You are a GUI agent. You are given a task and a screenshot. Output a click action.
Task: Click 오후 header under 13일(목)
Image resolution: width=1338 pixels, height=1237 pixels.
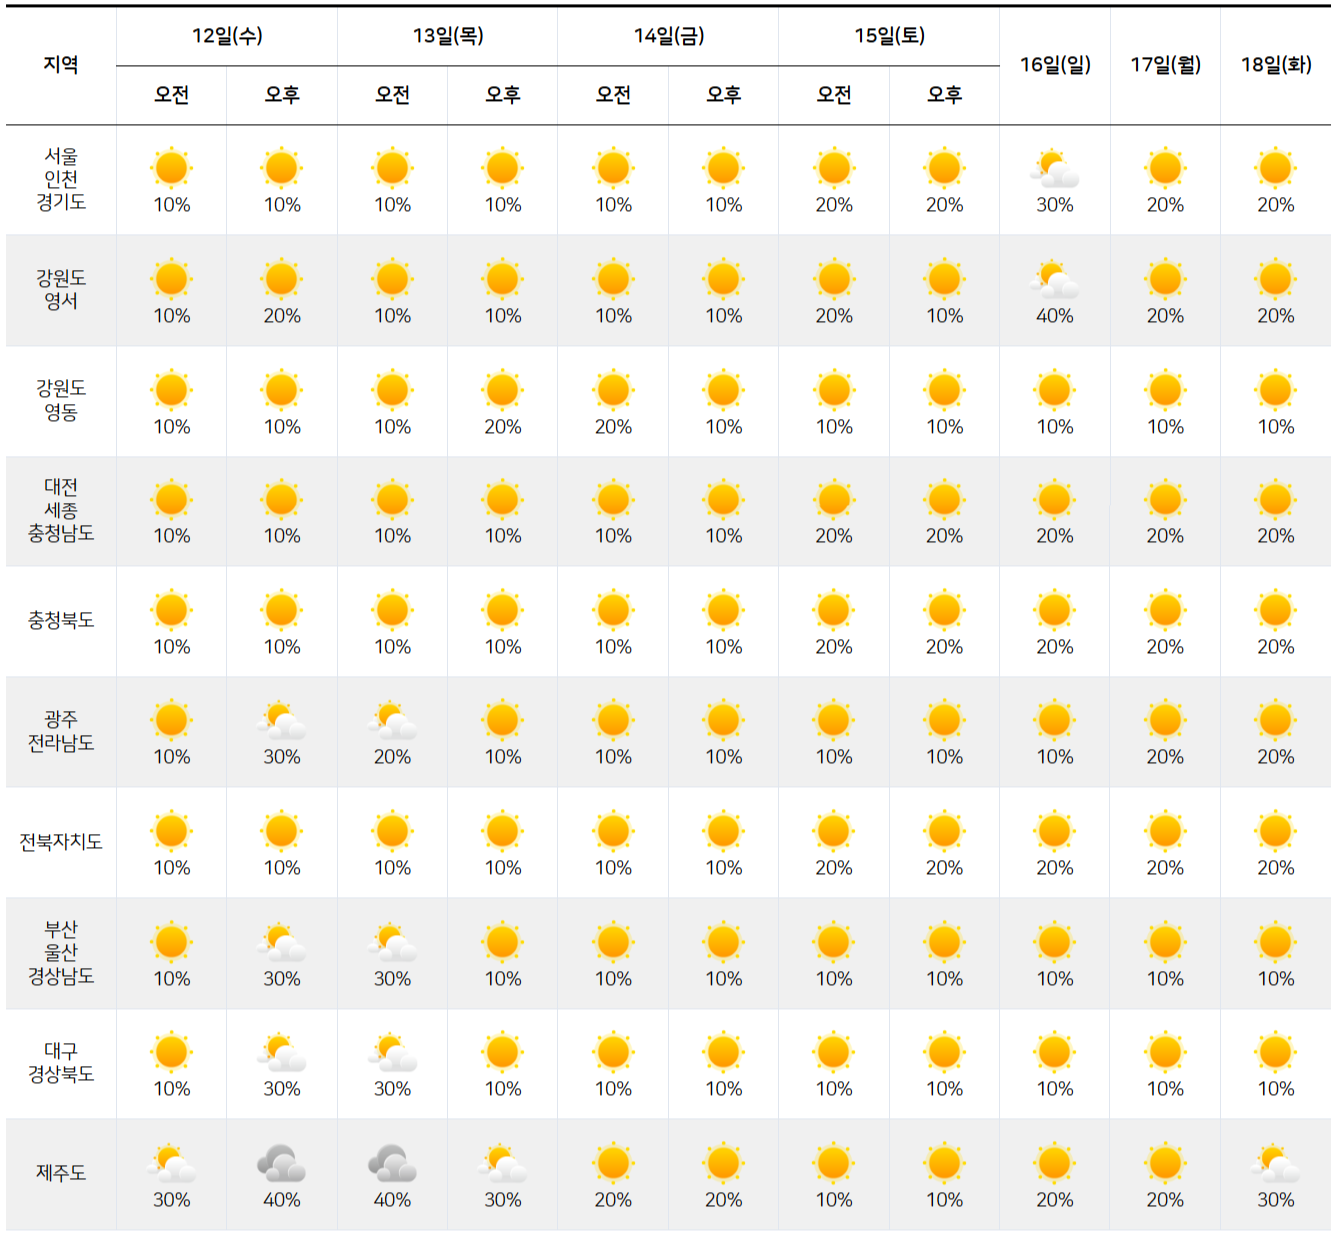coord(502,95)
